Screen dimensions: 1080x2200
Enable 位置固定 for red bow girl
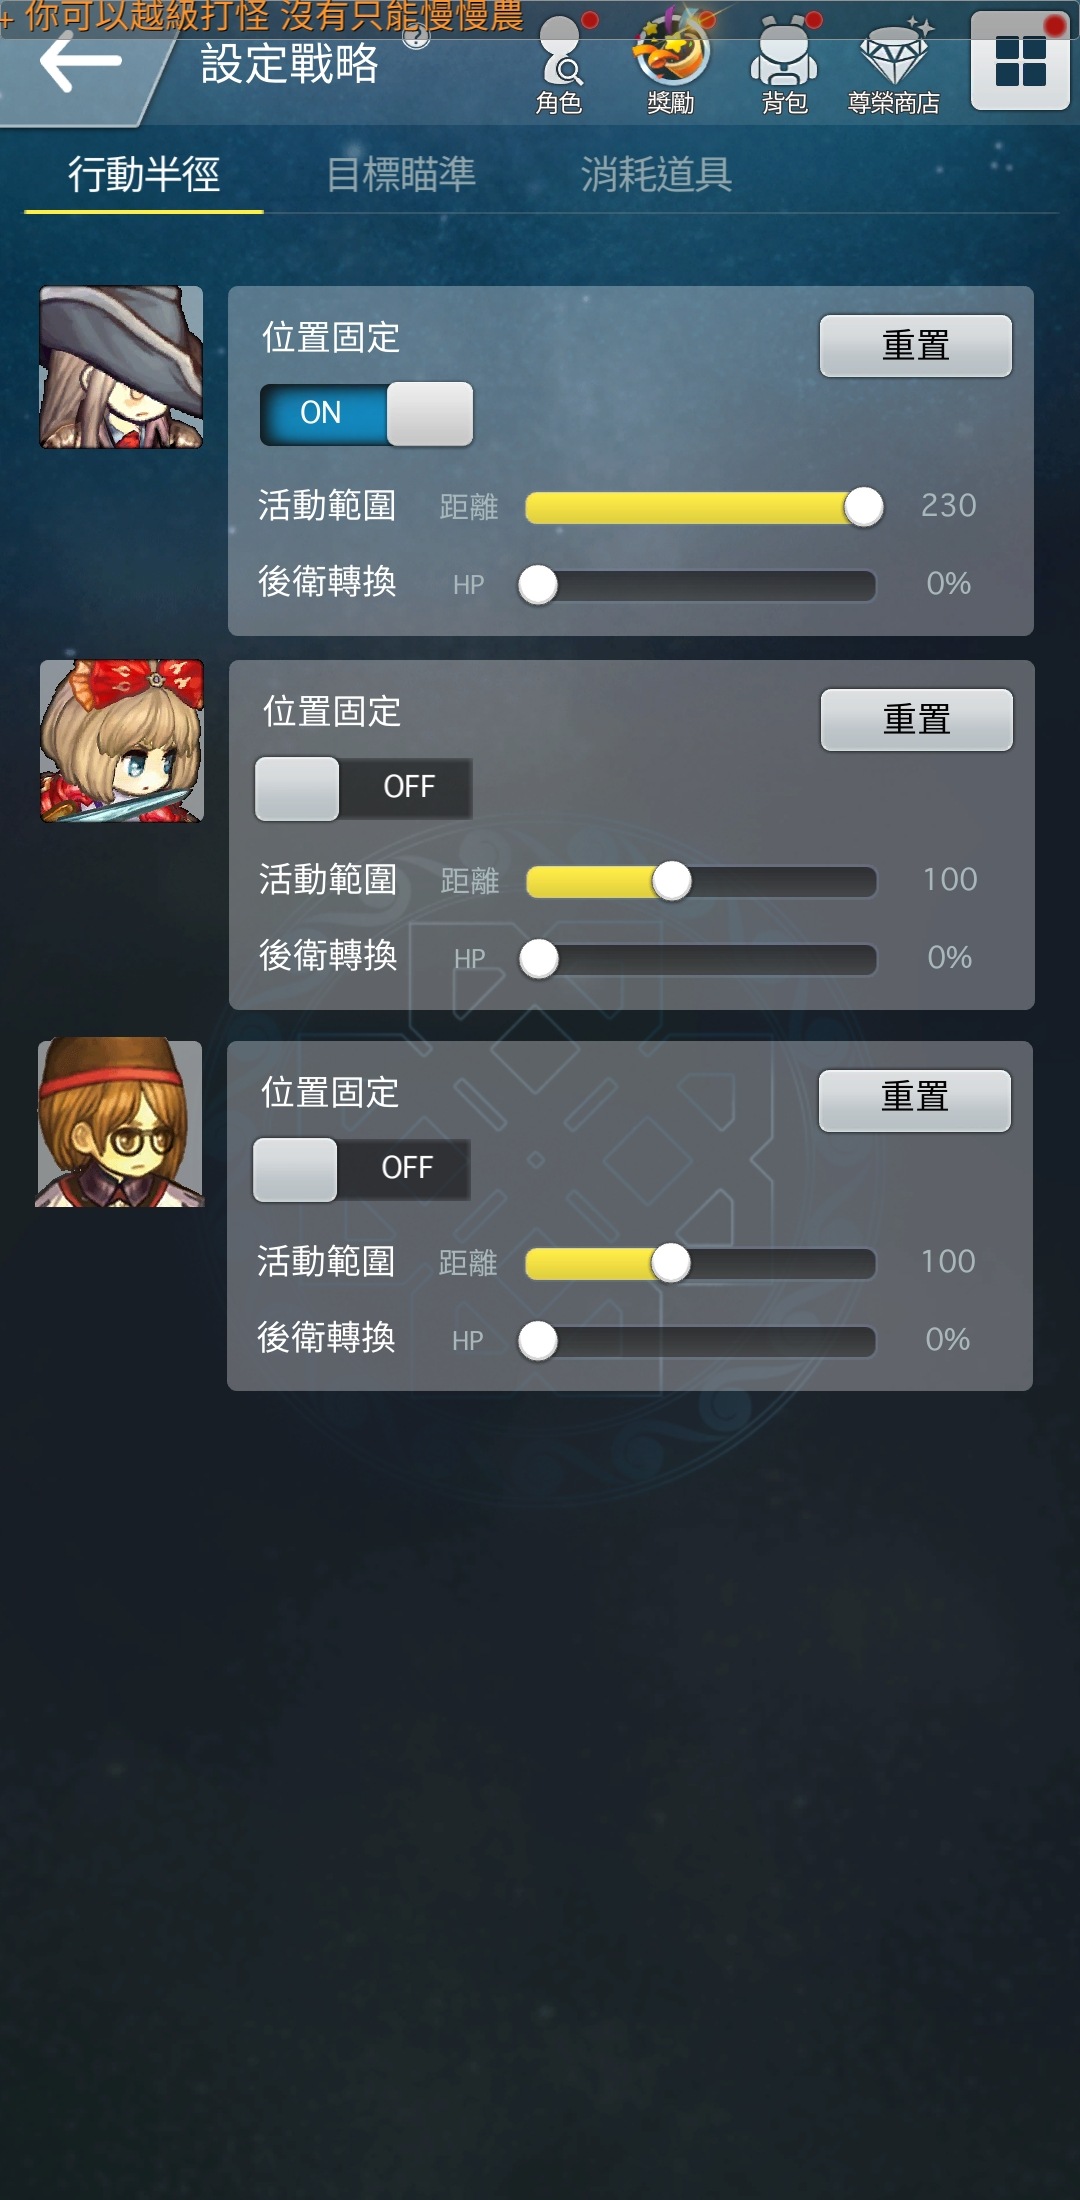click(x=363, y=788)
